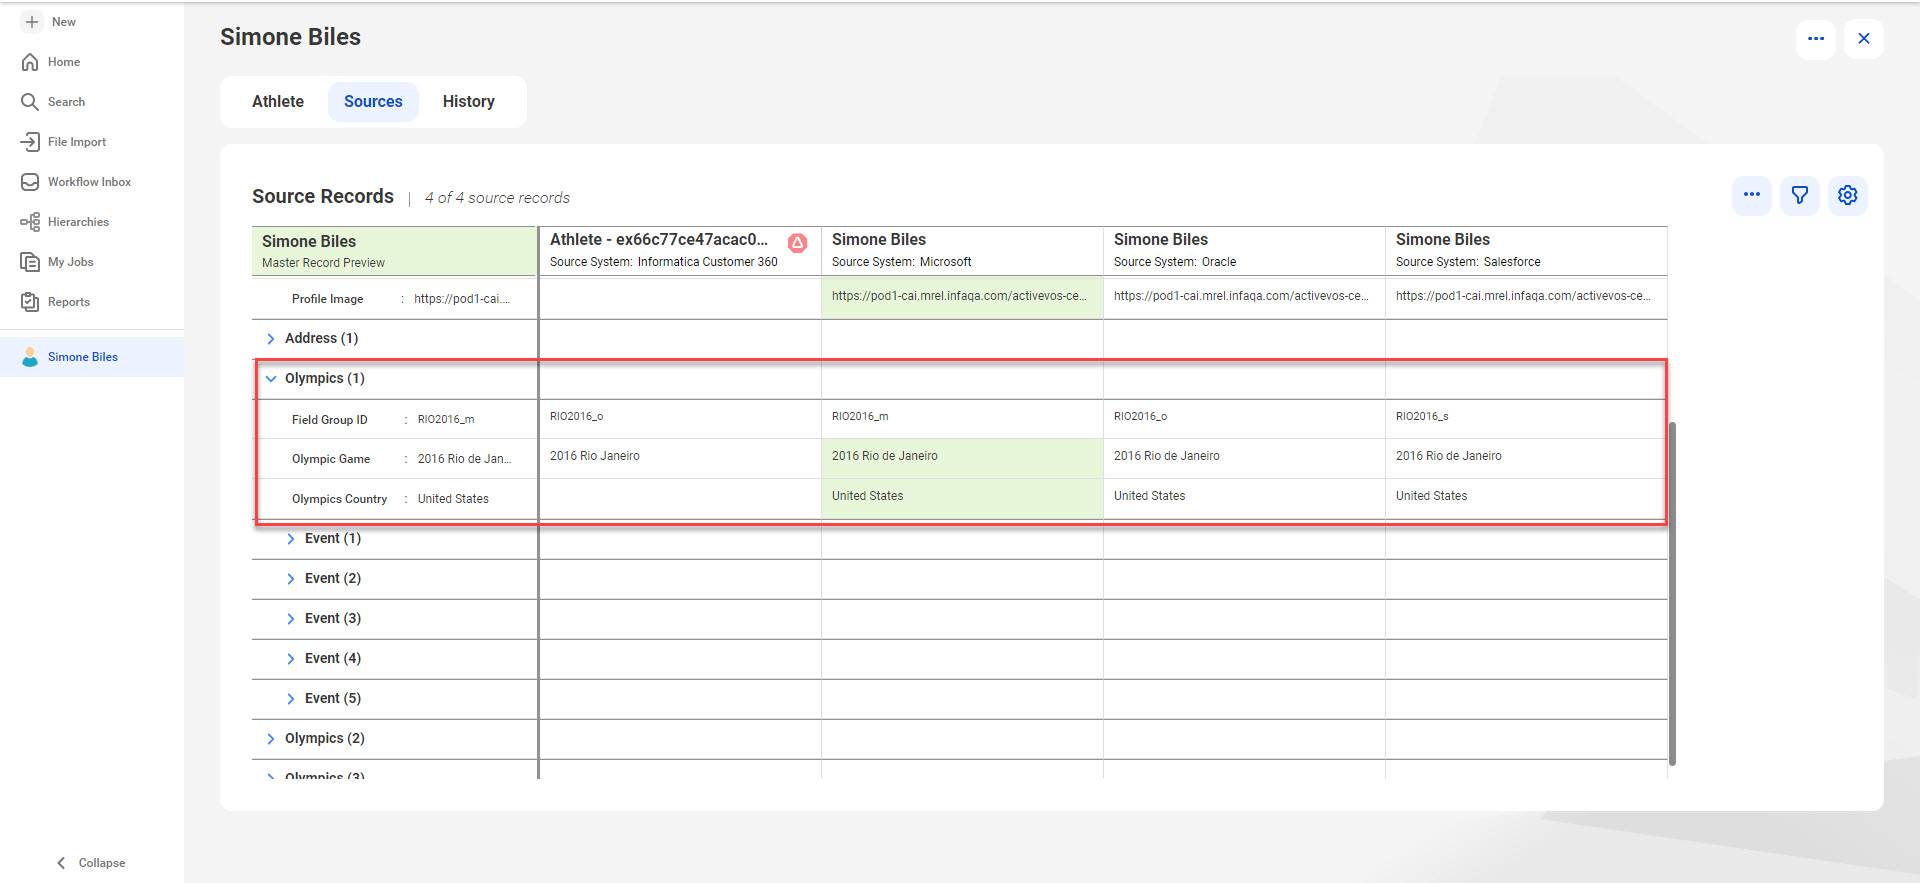Viewport: 1920px width, 883px height.
Task: Click United States cell in Microsoft column
Action: click(962, 496)
